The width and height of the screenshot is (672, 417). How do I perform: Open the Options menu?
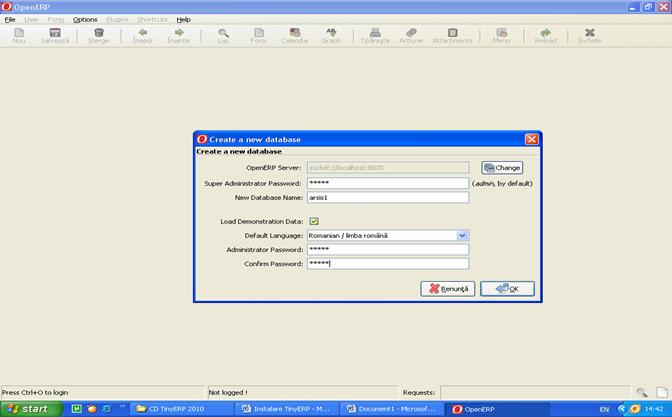pos(85,20)
